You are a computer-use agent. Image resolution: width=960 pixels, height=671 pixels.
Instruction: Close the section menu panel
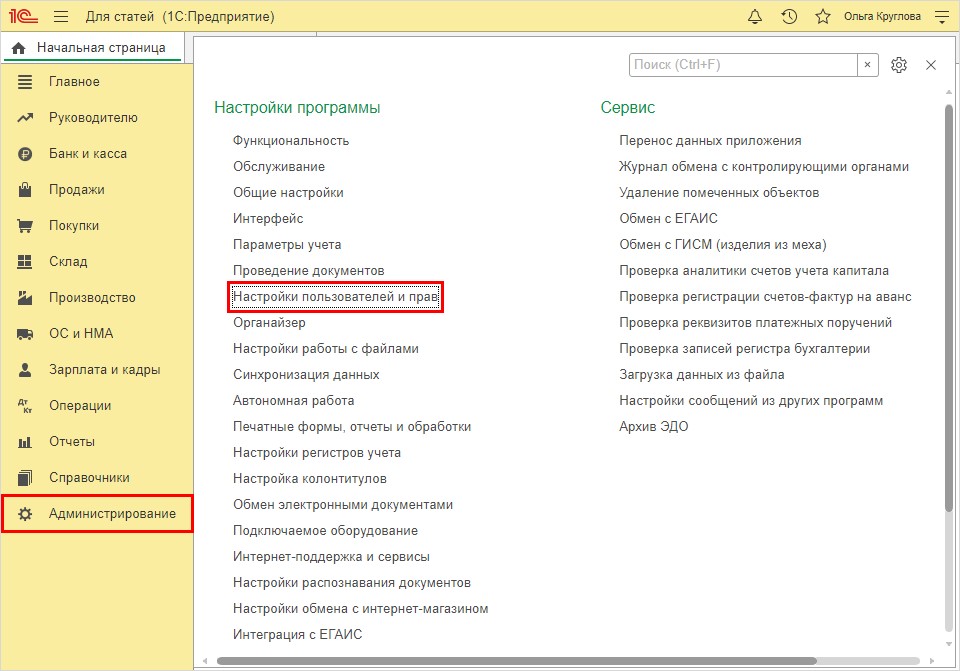coord(931,65)
